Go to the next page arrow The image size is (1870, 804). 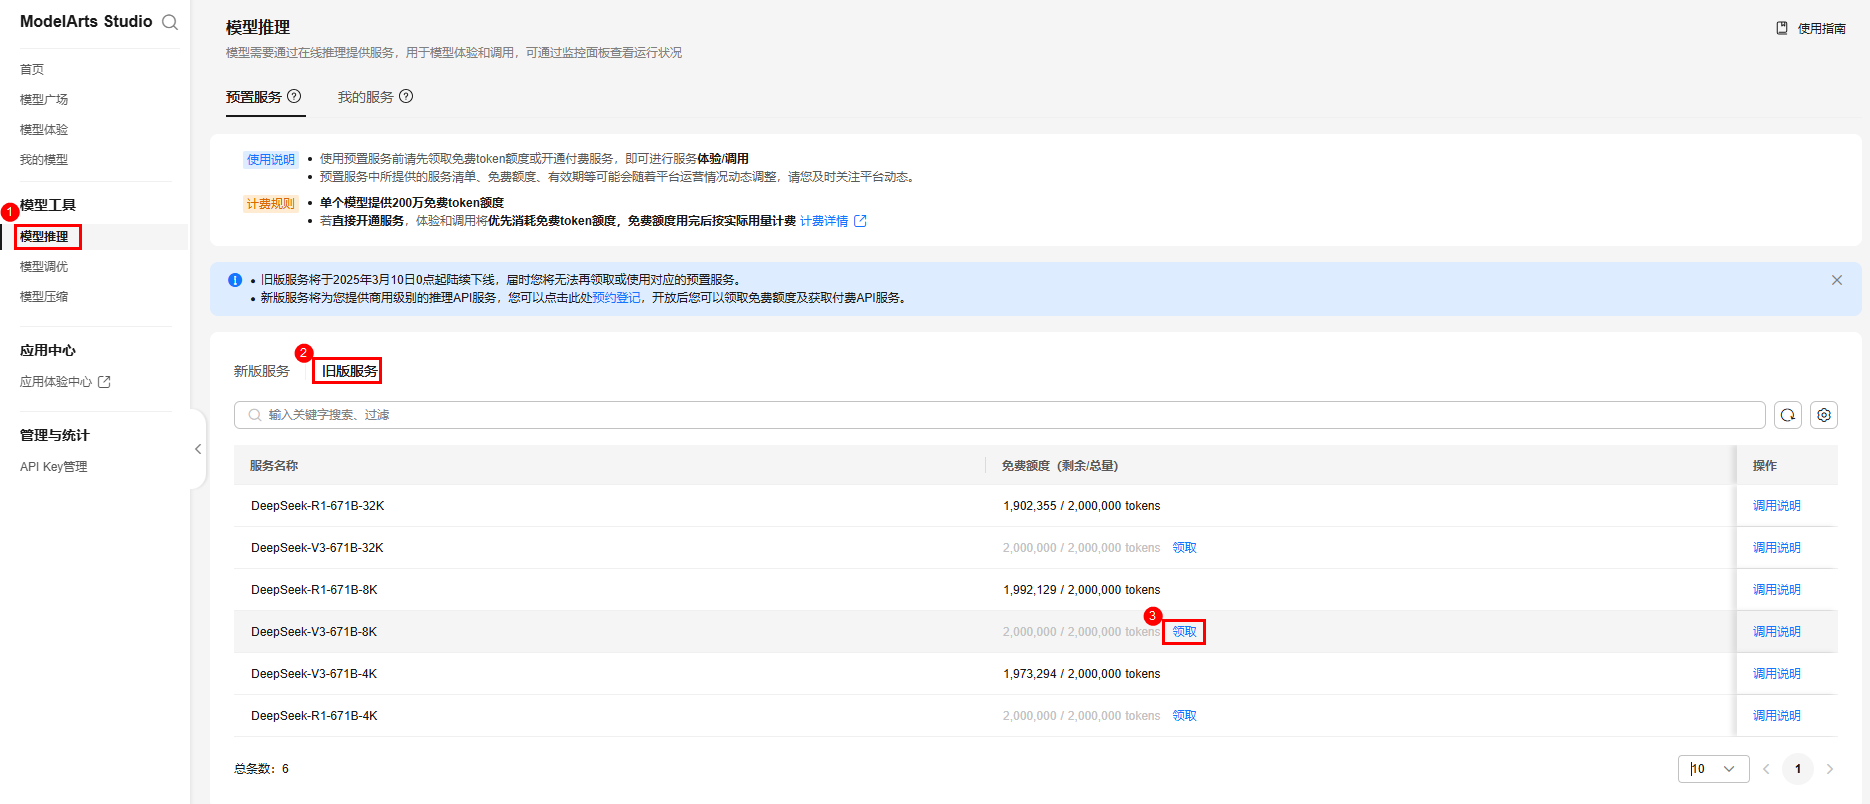pos(1830,769)
